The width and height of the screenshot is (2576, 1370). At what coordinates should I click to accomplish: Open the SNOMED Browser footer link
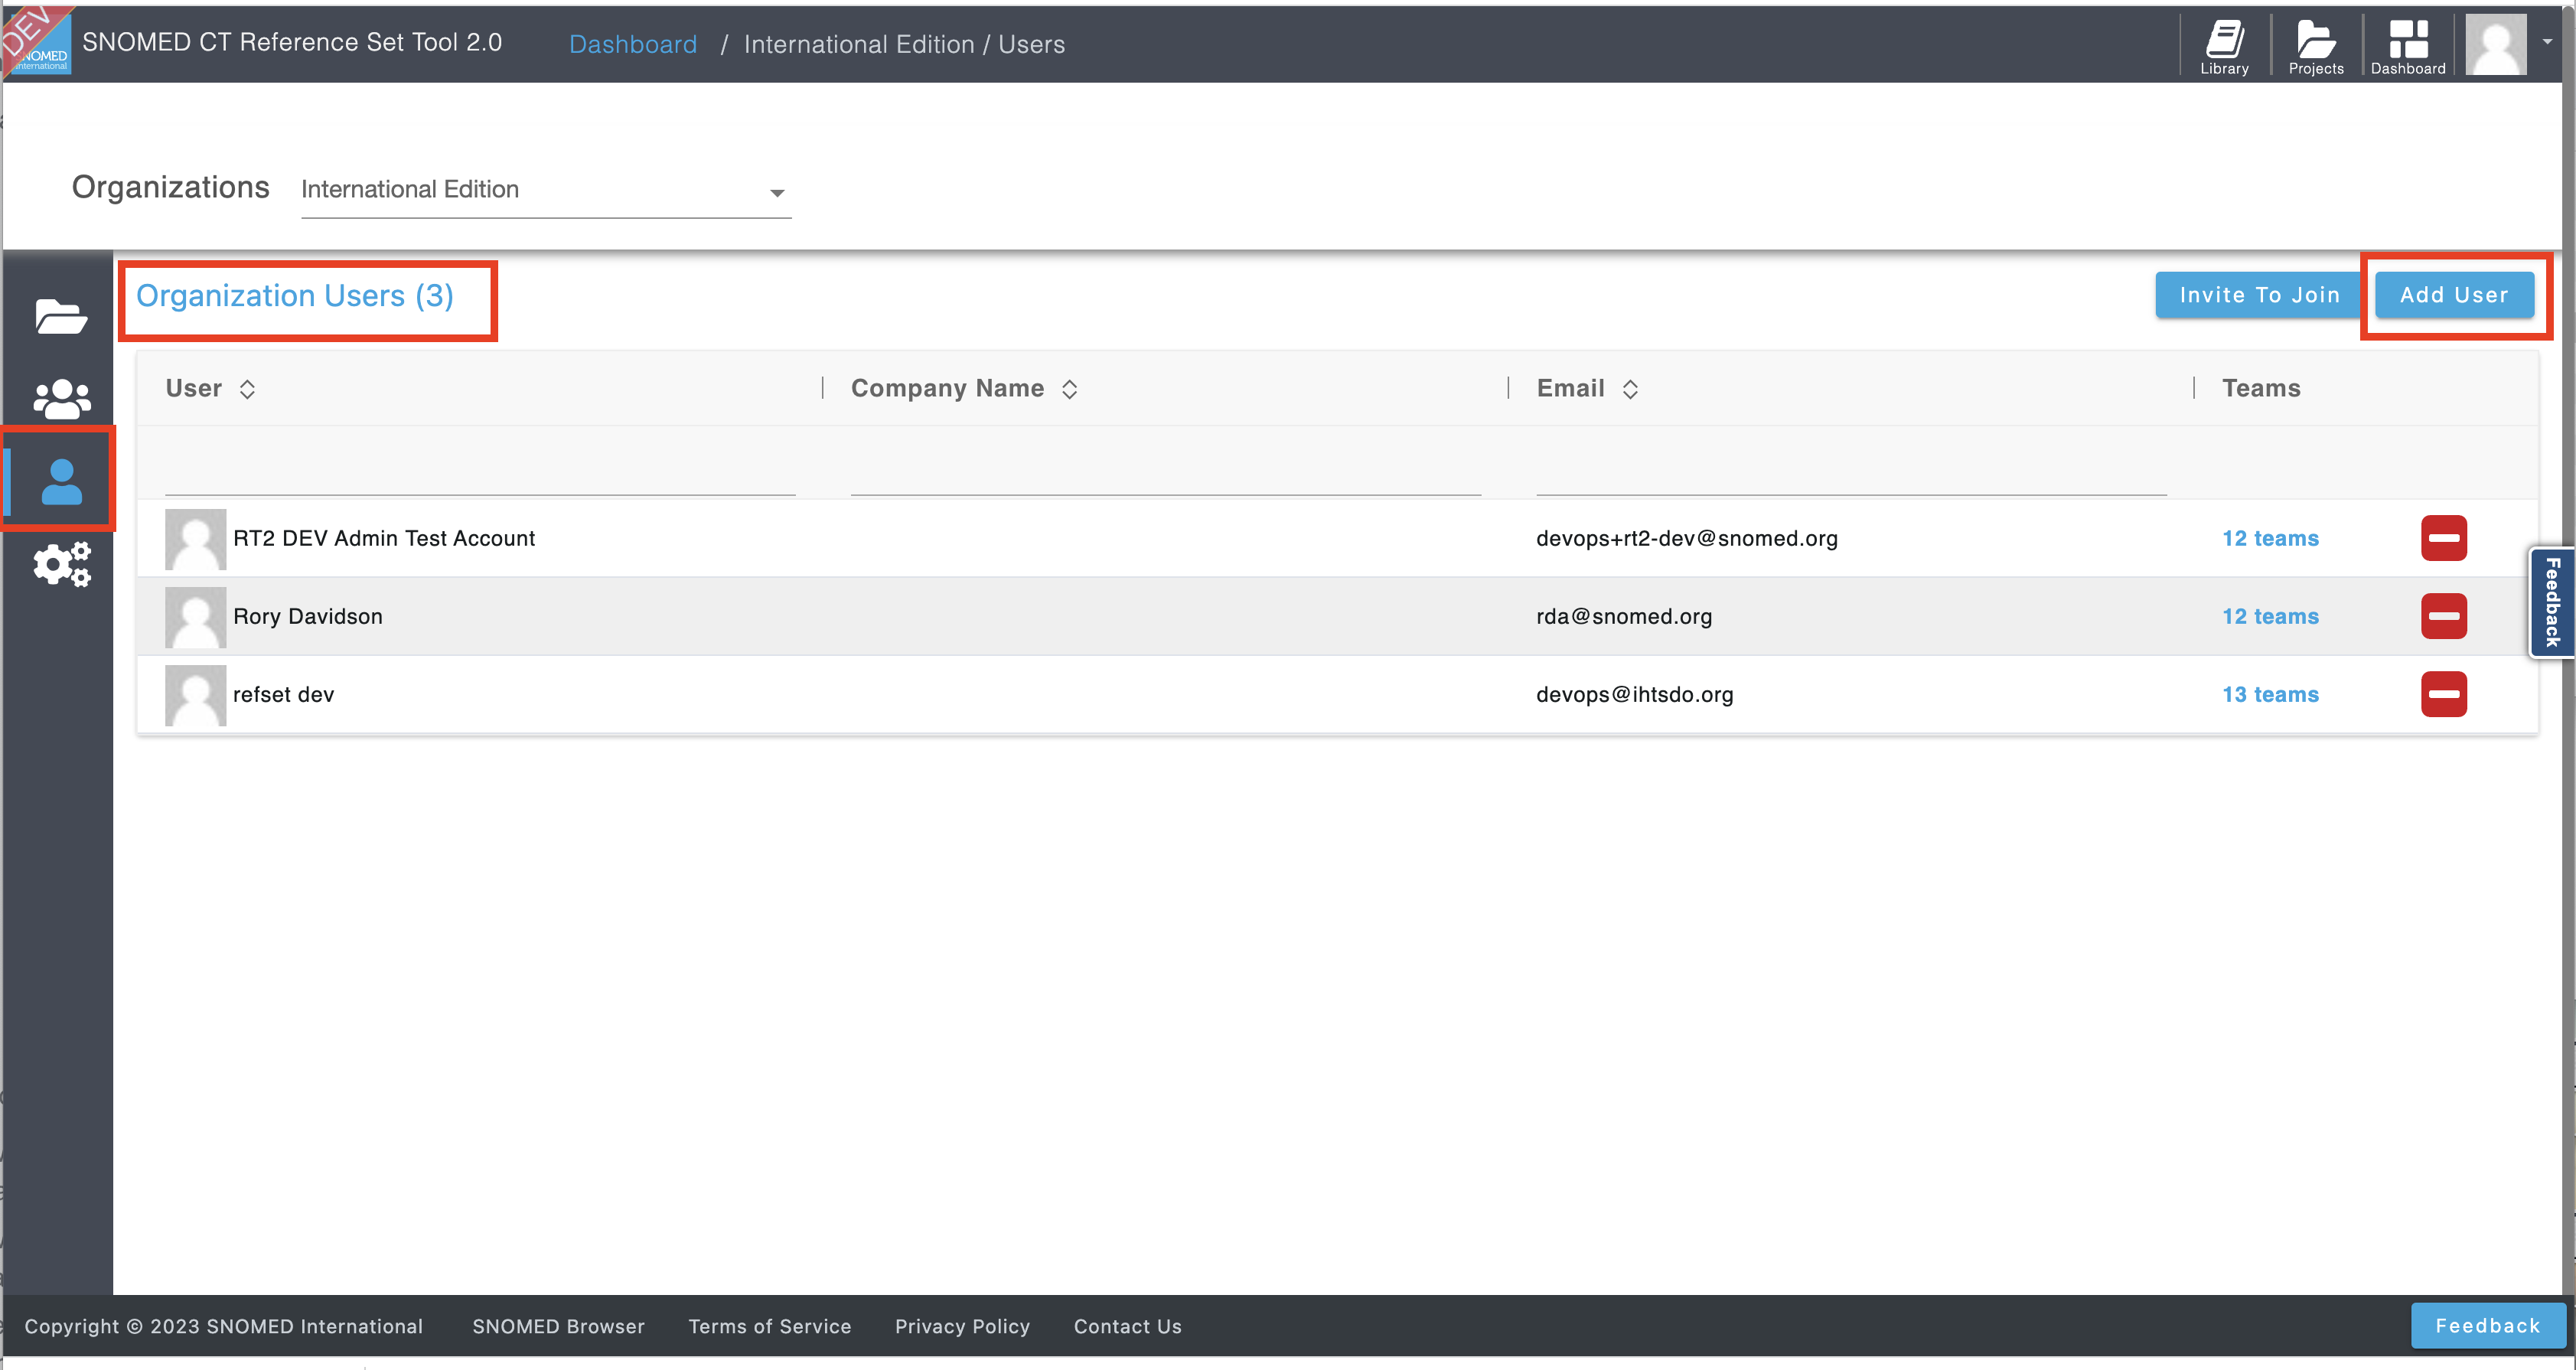click(x=558, y=1326)
